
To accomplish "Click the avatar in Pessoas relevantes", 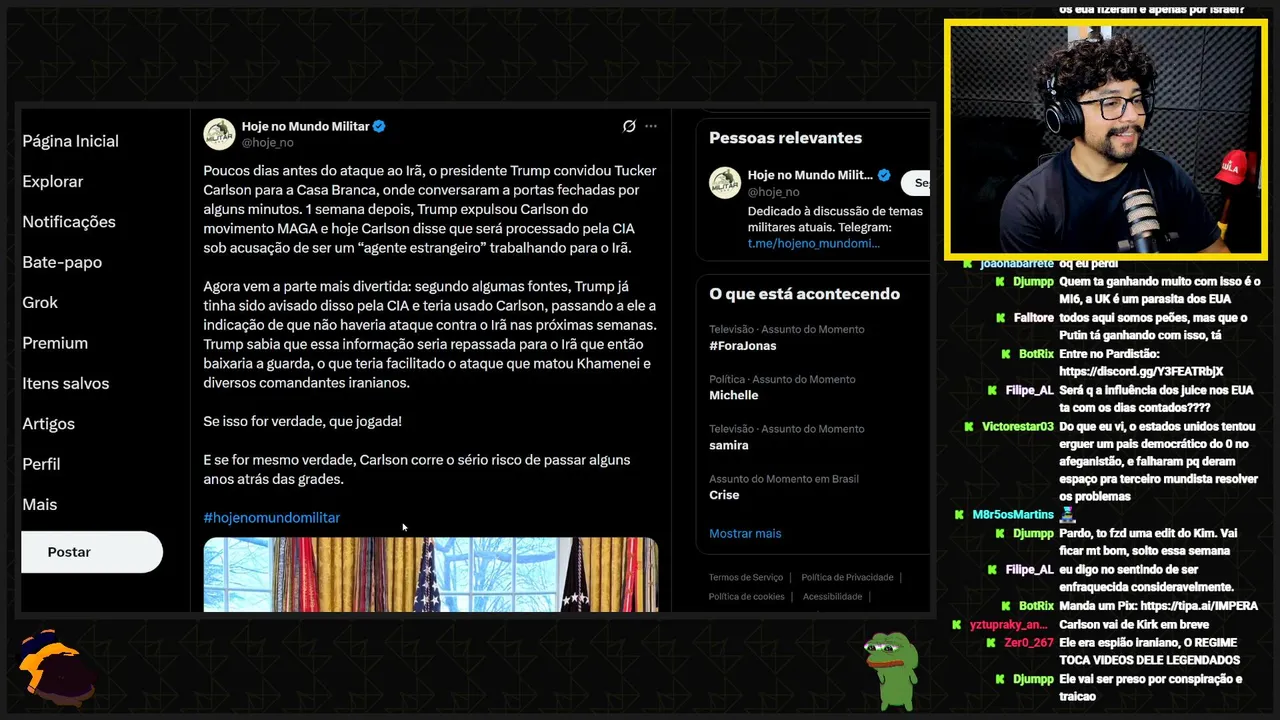I will [x=725, y=182].
